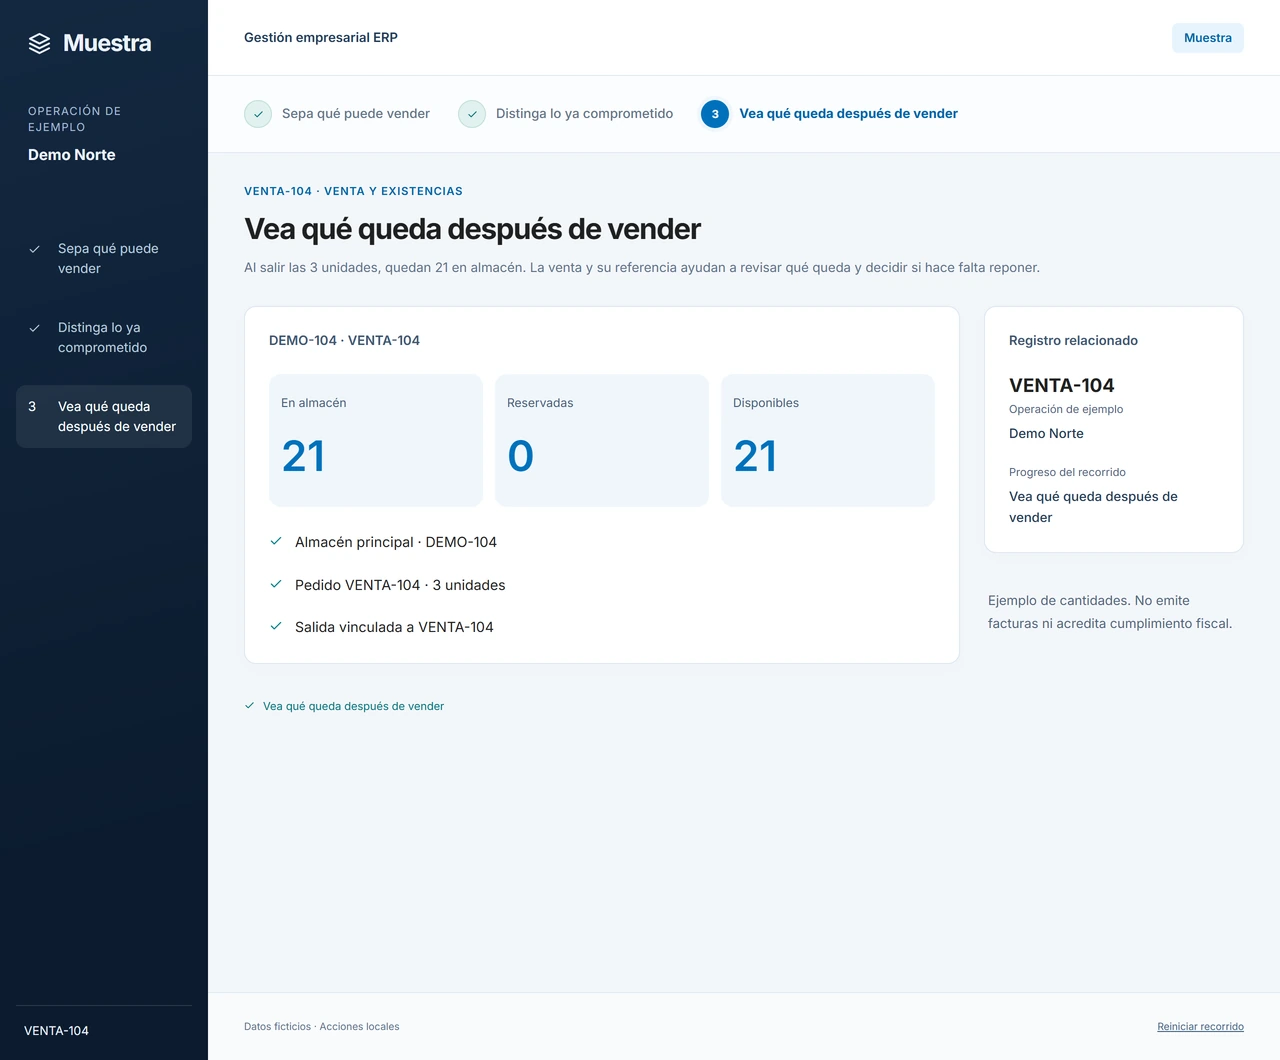Viewport: 1280px width, 1060px height.
Task: Click checkmark circle beside 'Distinga lo ya comprometido' step
Action: click(472, 114)
